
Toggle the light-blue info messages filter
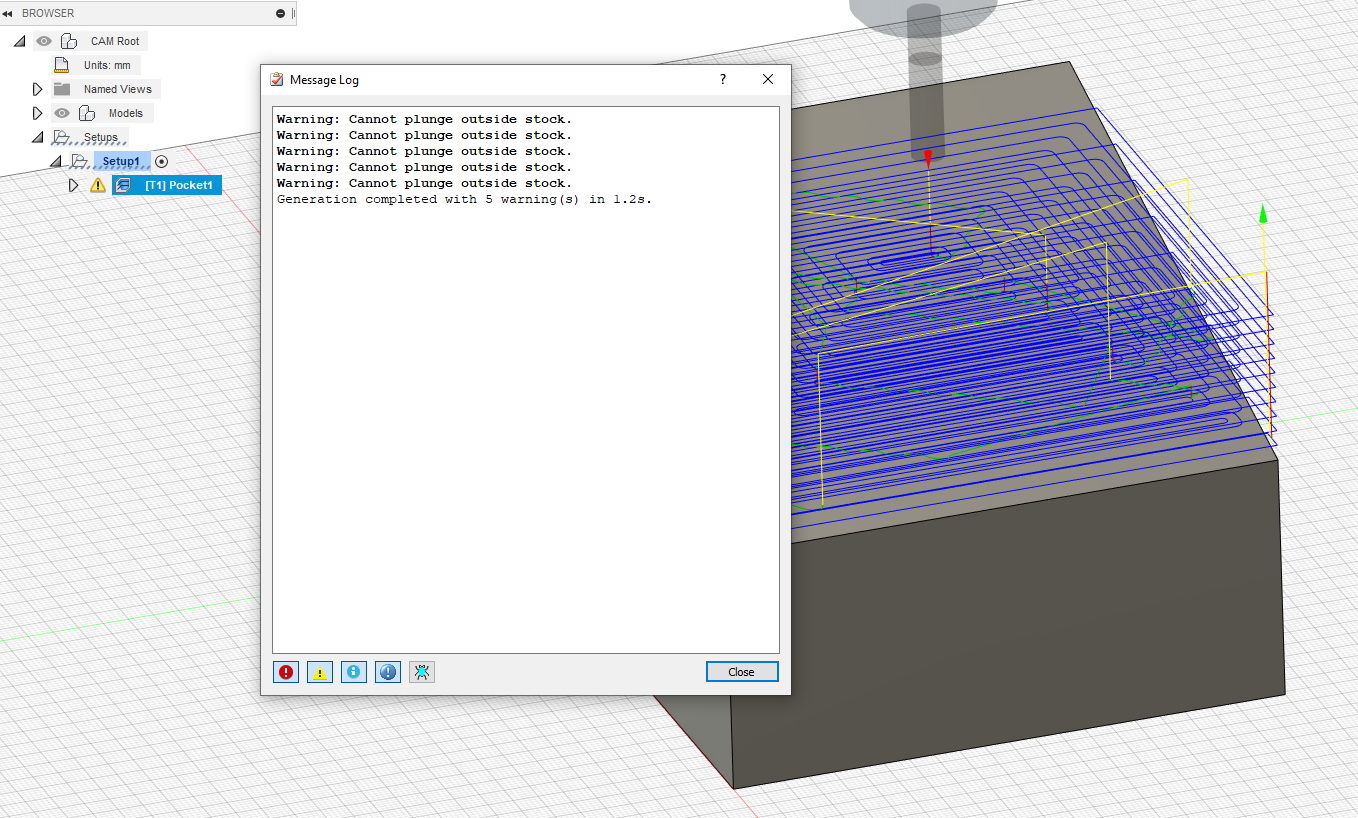point(354,672)
